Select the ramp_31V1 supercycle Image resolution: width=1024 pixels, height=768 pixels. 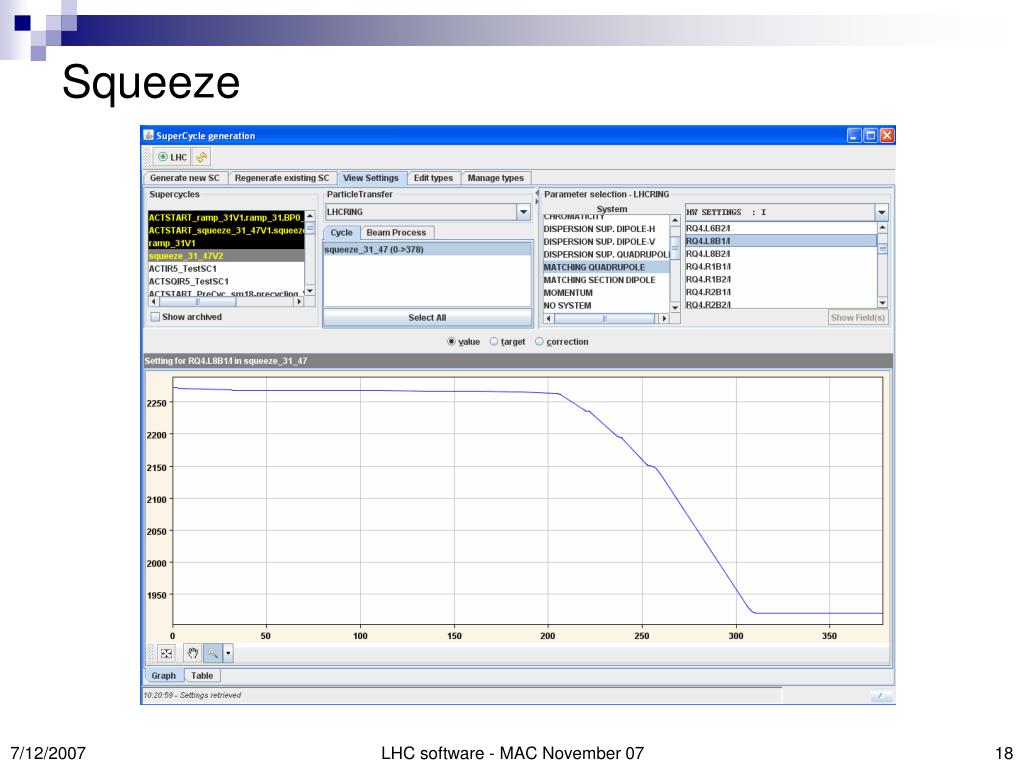coord(226,243)
